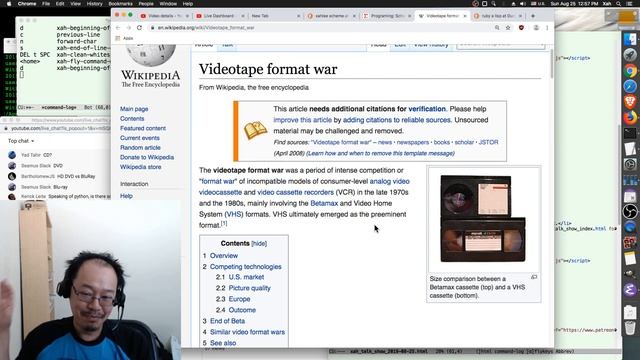Open the JSTOR source link
Image resolution: width=640 pixels, height=360 pixels.
click(x=489, y=142)
